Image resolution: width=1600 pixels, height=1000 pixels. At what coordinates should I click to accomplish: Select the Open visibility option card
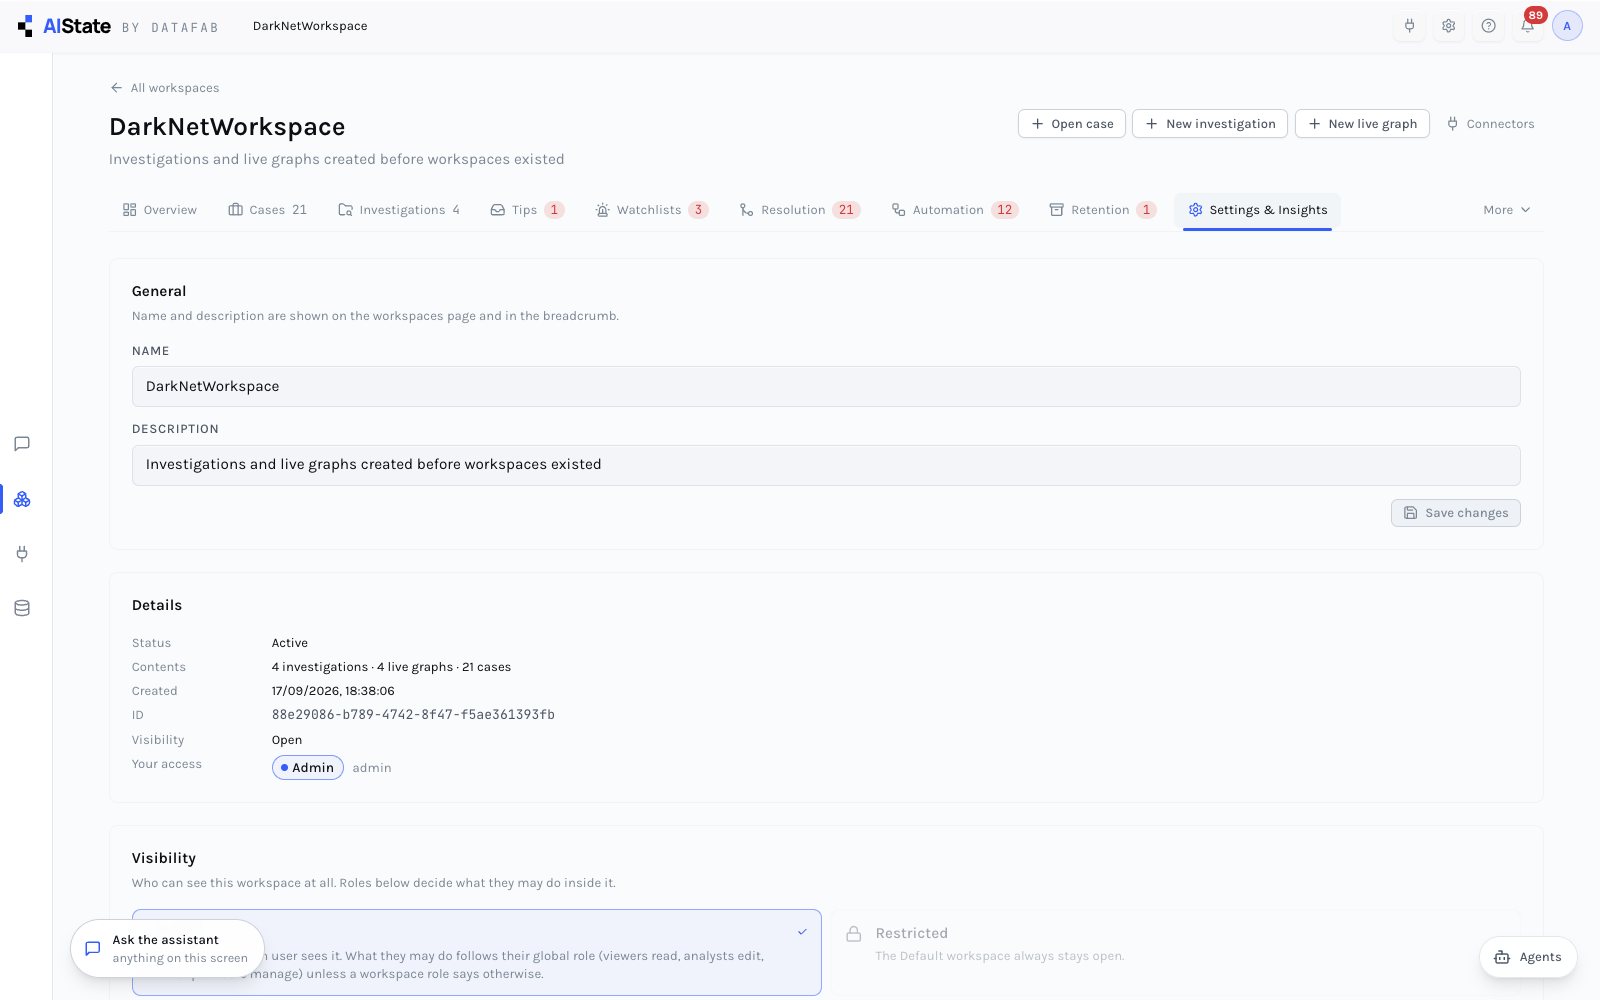(x=476, y=952)
